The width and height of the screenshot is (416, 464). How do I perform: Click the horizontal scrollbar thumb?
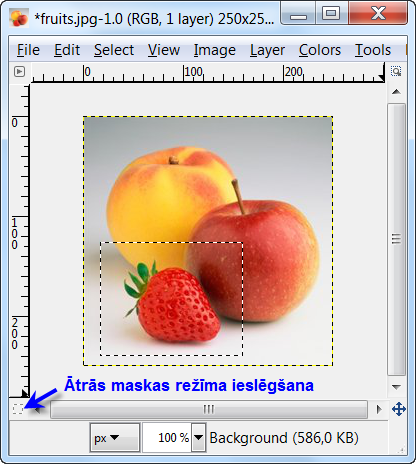[209, 409]
